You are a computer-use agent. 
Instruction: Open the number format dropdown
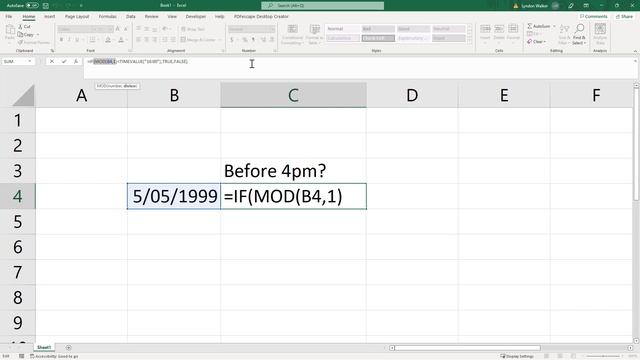pos(272,29)
